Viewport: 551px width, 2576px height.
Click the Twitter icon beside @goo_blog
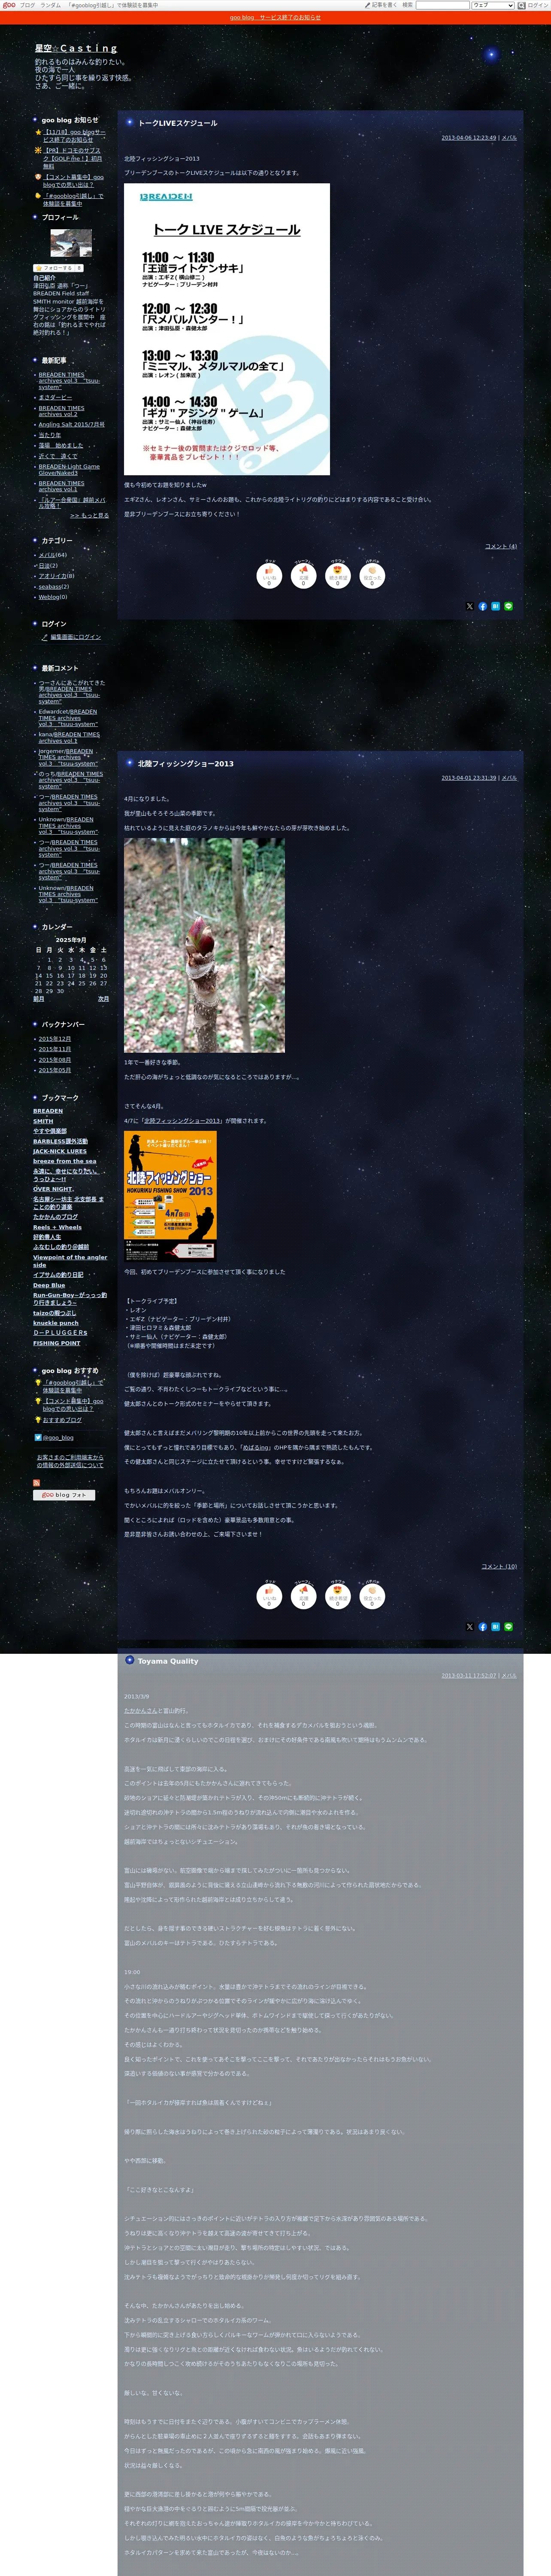click(38, 1437)
